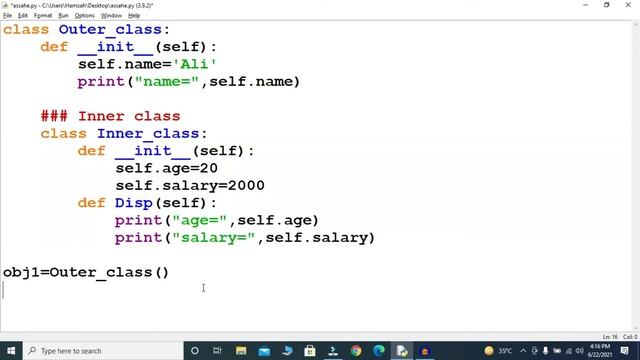
Task: Open File Explorer from taskbar
Action: coord(241,351)
